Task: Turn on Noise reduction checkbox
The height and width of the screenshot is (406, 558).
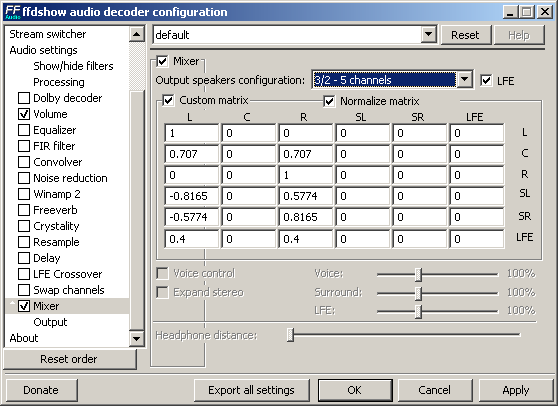Action: [x=24, y=178]
